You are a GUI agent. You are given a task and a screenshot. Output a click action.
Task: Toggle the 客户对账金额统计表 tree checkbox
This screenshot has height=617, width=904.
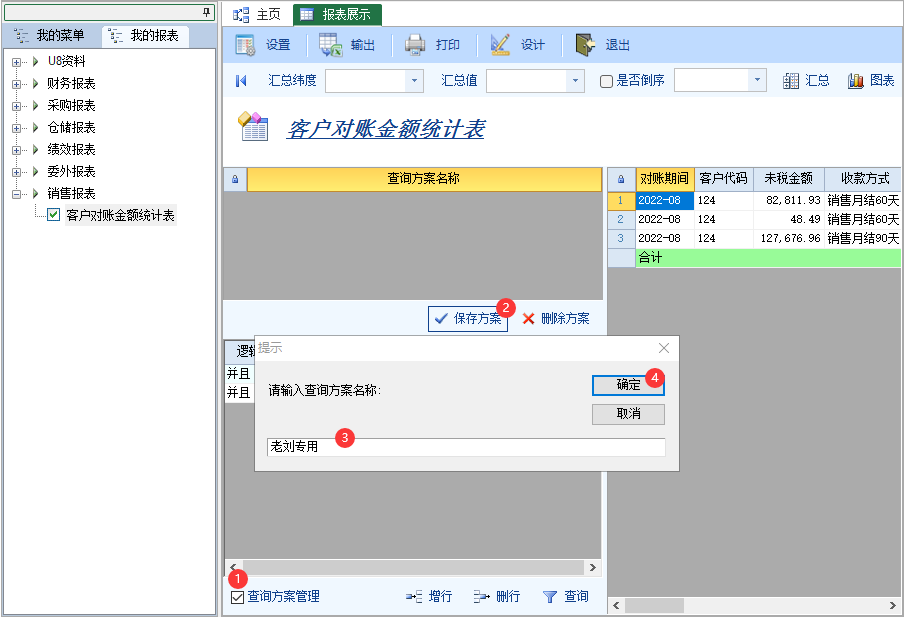point(54,215)
